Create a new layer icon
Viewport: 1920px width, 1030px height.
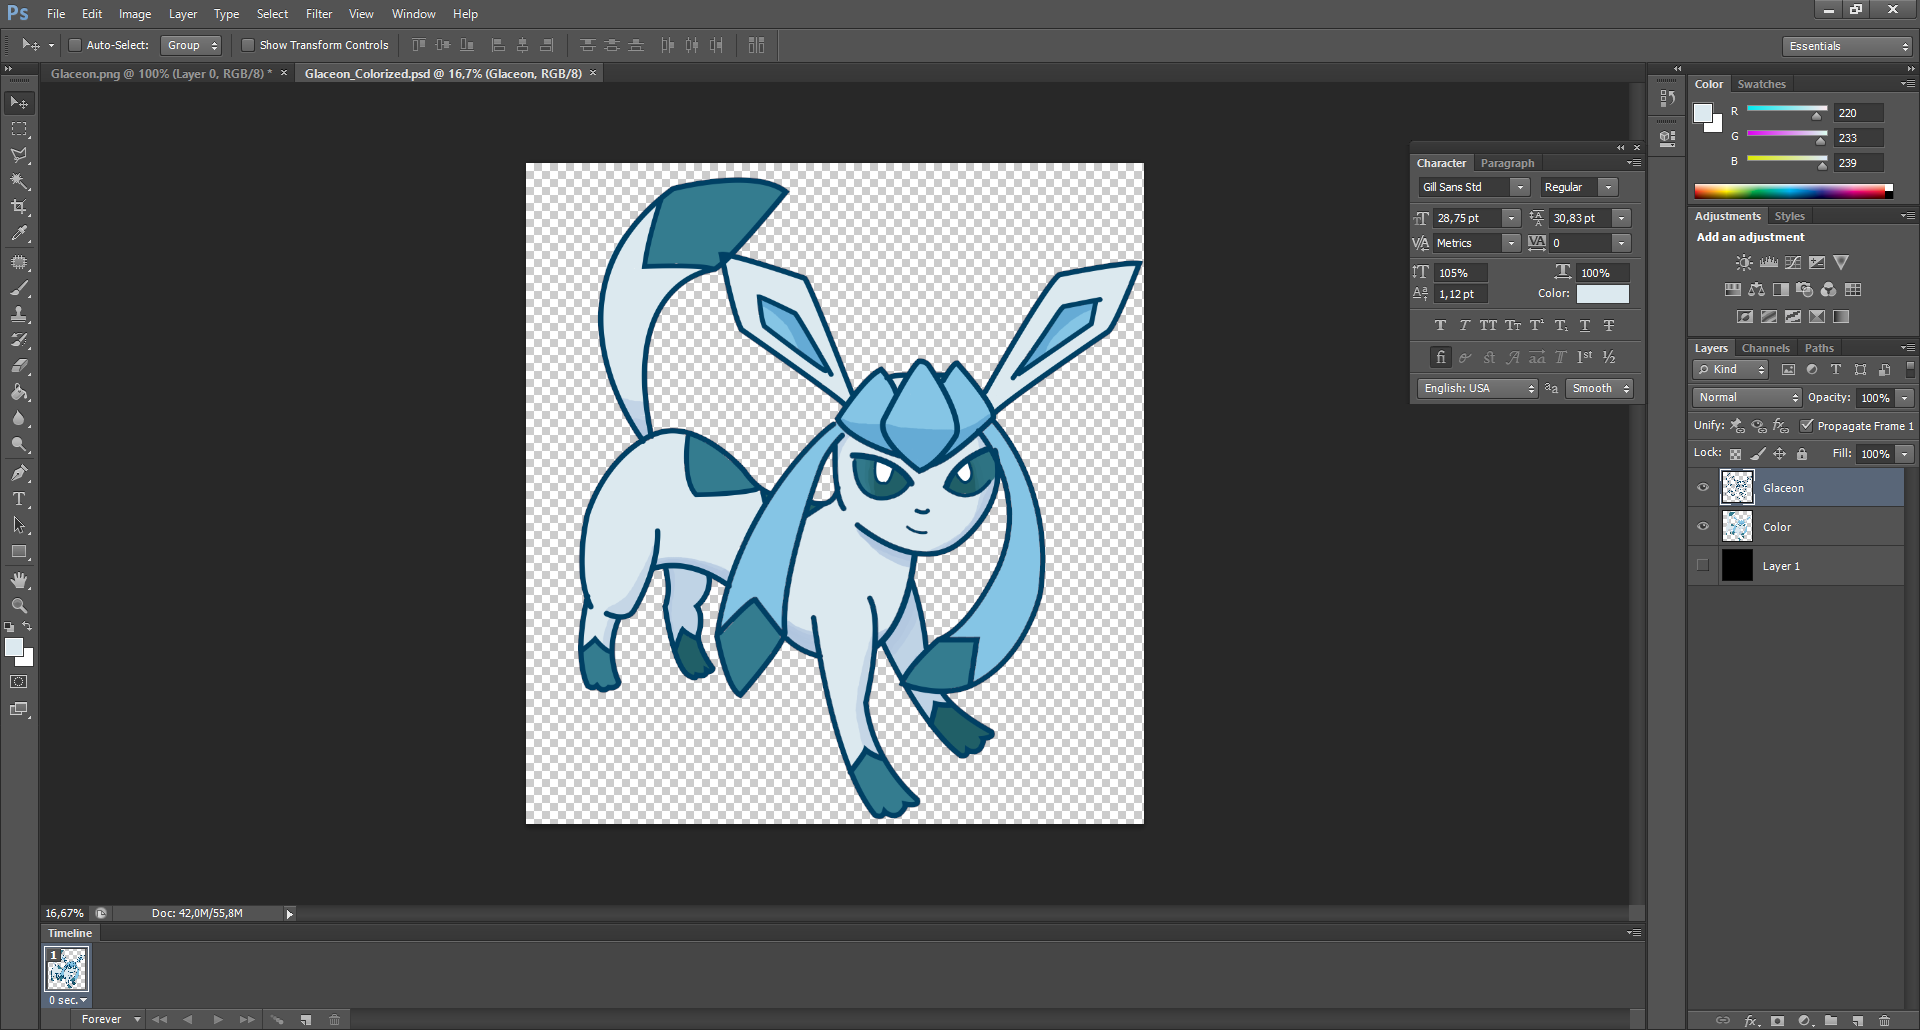coord(1858,1021)
